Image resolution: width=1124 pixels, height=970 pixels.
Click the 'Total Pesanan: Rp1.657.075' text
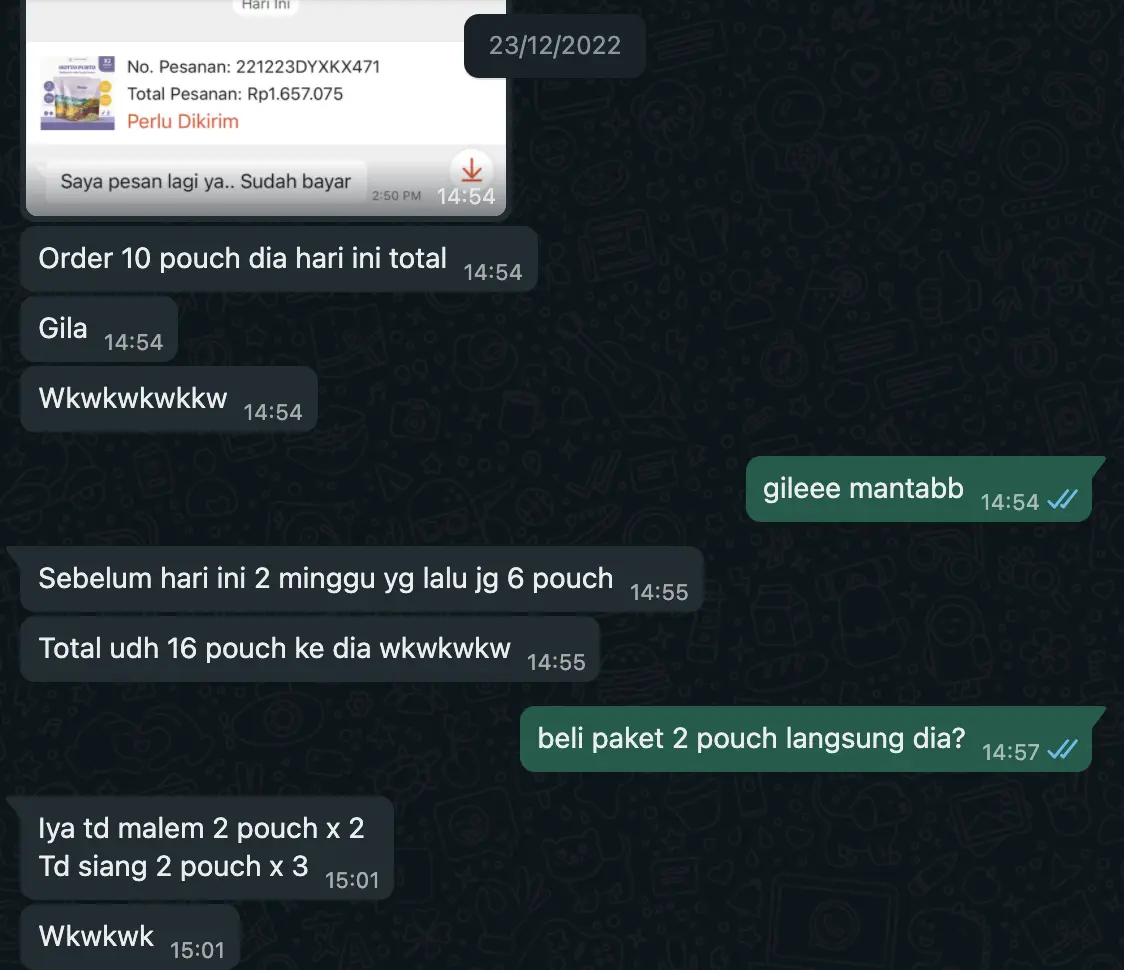click(x=235, y=94)
